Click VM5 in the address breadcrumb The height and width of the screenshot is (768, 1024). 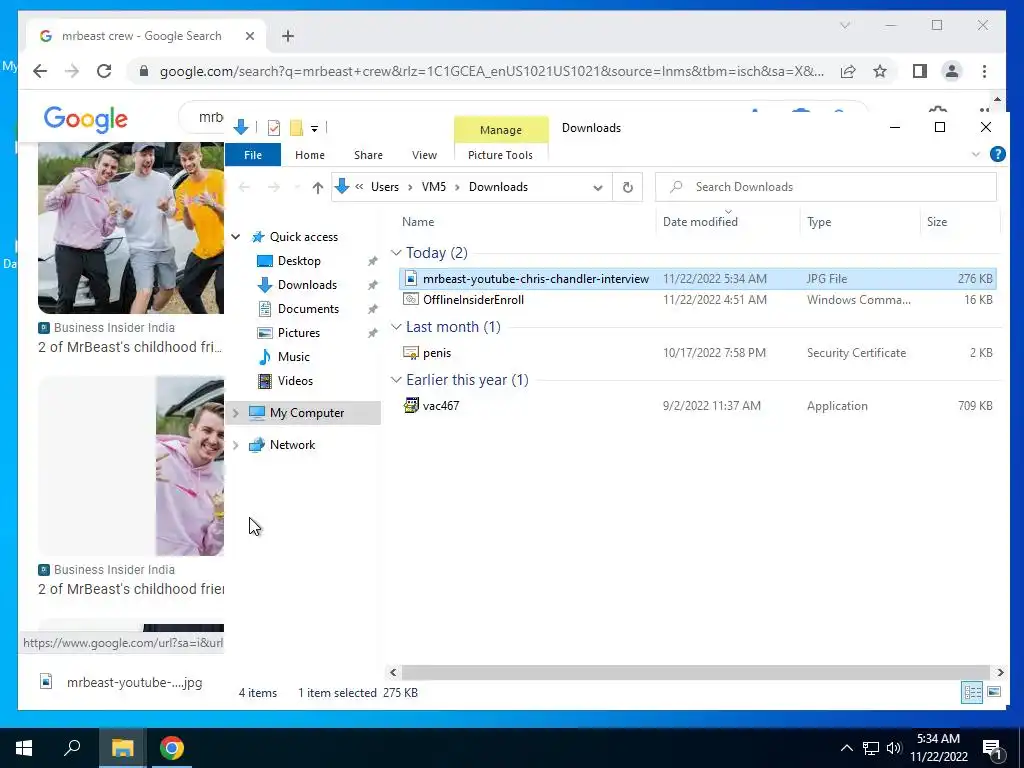point(434,187)
